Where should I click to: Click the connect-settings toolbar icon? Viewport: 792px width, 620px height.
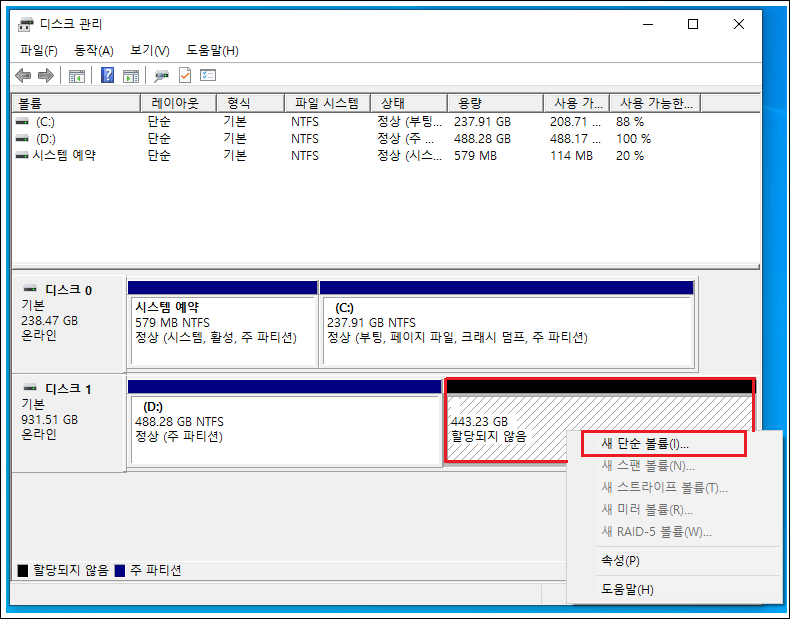pyautogui.click(x=162, y=76)
